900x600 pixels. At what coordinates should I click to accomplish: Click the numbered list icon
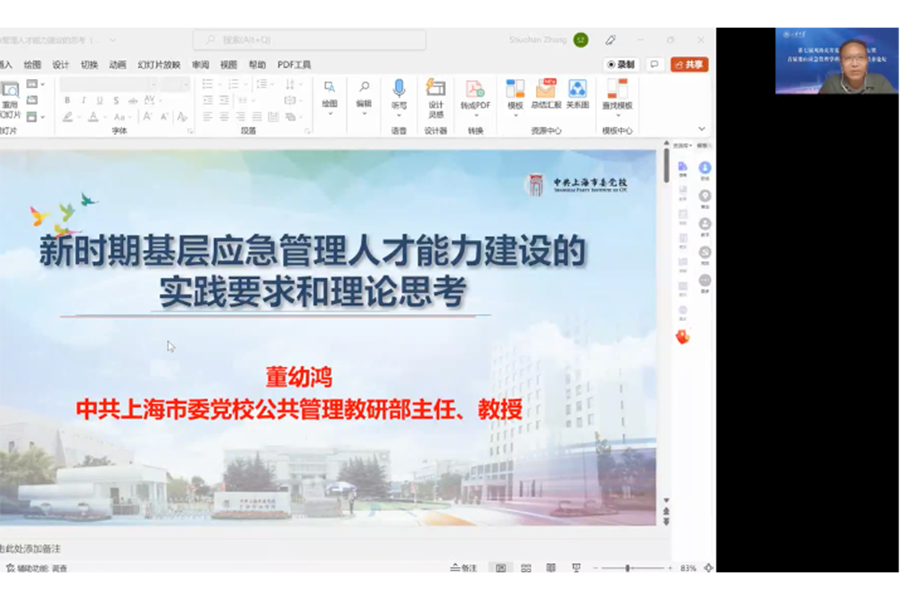click(233, 84)
